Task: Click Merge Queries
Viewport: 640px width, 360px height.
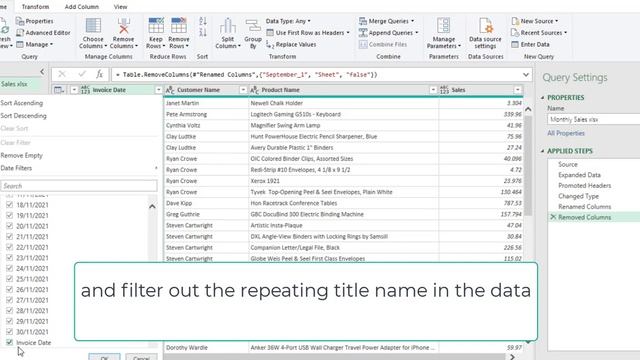Action: (x=387, y=21)
